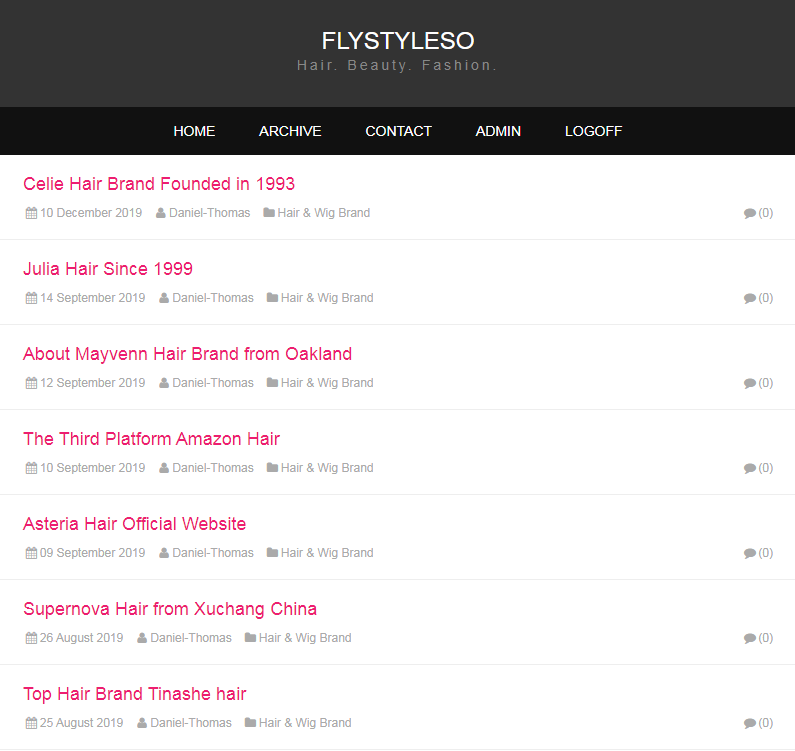Open comments bubble for Amazon Hair post
Image resolution: width=795 pixels, height=751 pixels.
pos(750,468)
